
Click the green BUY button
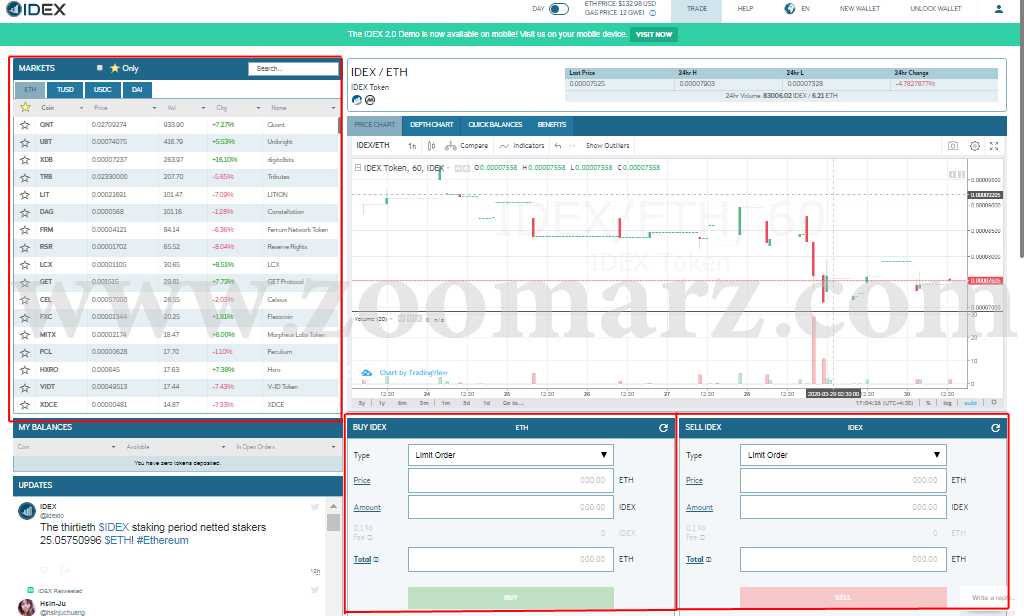pos(511,598)
